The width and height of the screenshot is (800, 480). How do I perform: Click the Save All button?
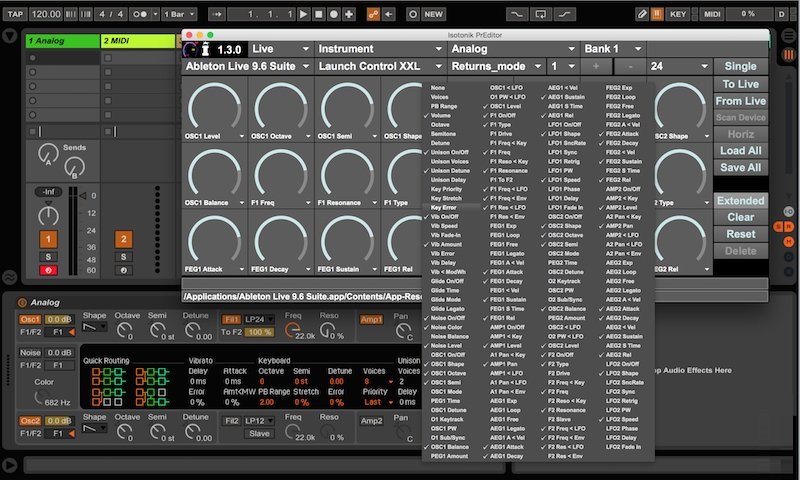(740, 167)
